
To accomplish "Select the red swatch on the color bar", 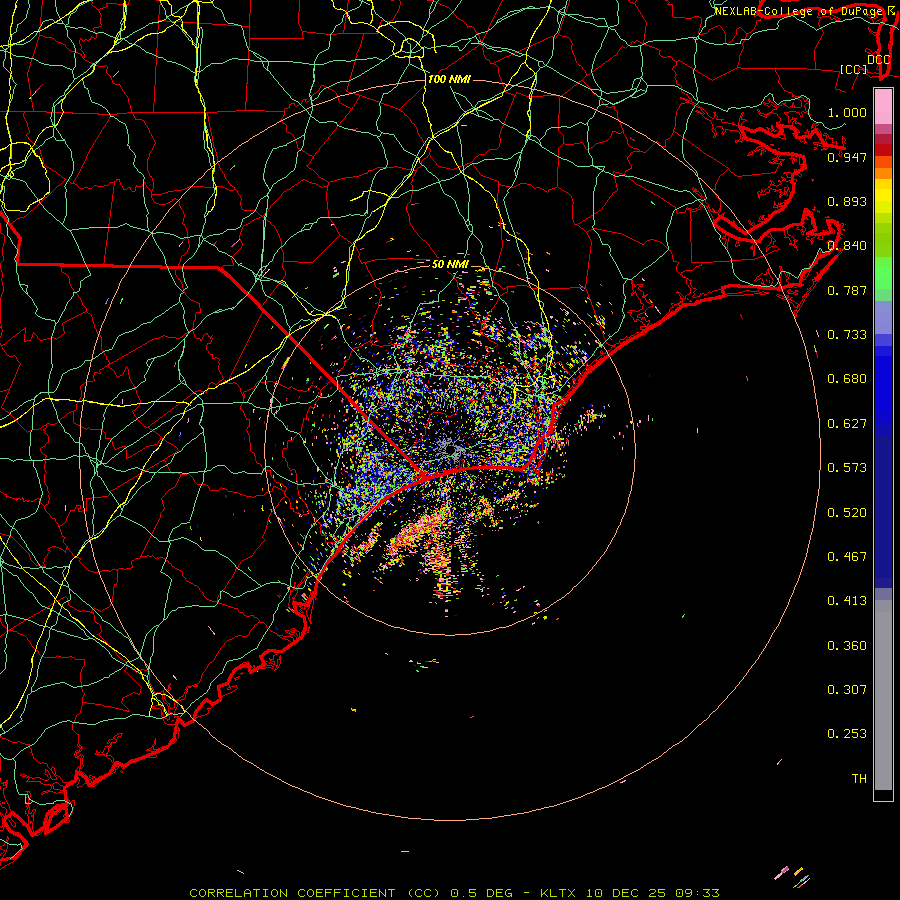I will pos(883,150).
